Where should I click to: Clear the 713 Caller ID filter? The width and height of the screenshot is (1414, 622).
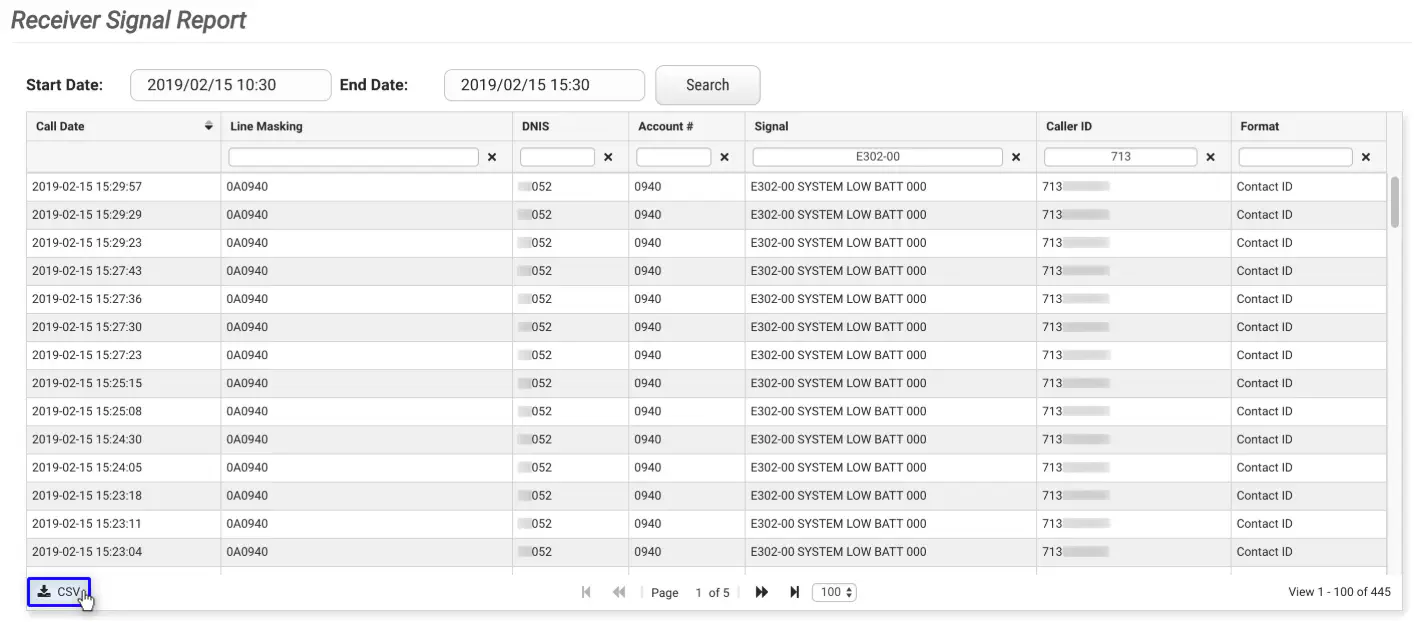click(1210, 157)
